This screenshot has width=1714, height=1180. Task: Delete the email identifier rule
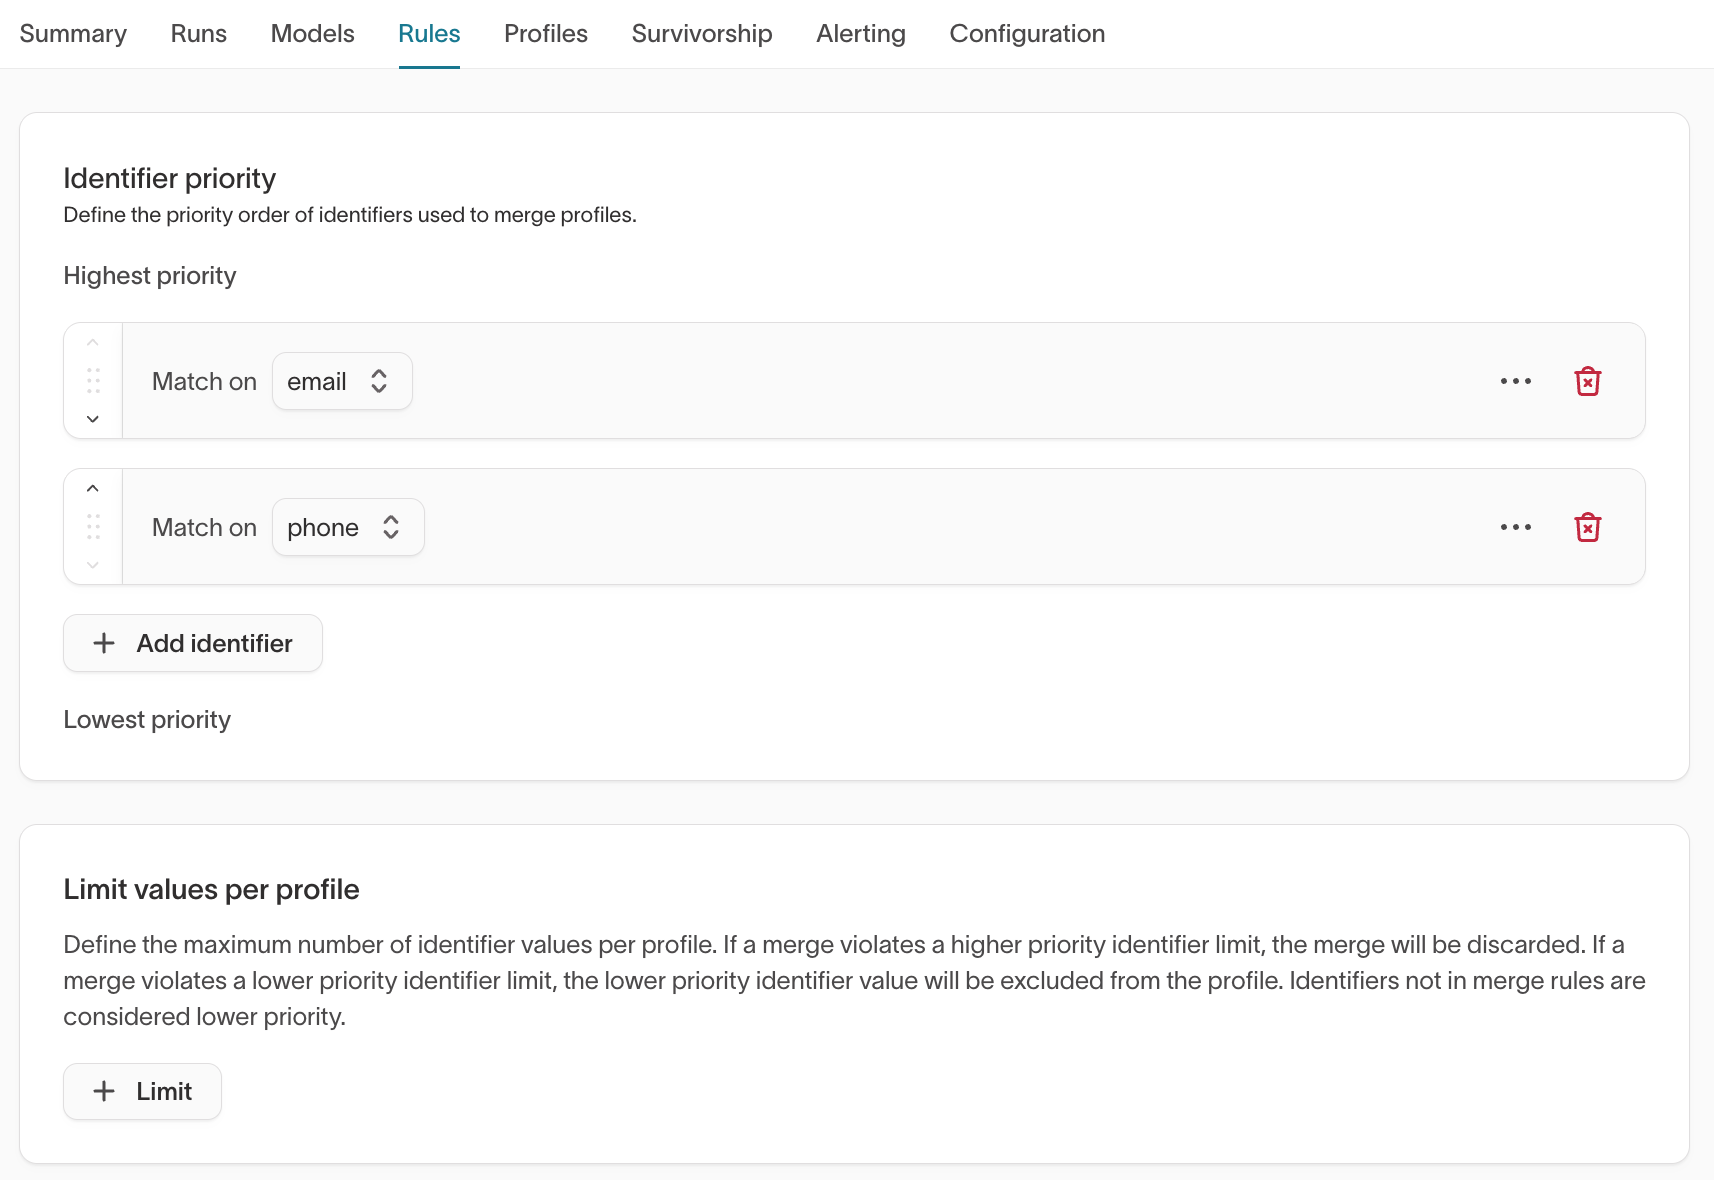click(1587, 381)
